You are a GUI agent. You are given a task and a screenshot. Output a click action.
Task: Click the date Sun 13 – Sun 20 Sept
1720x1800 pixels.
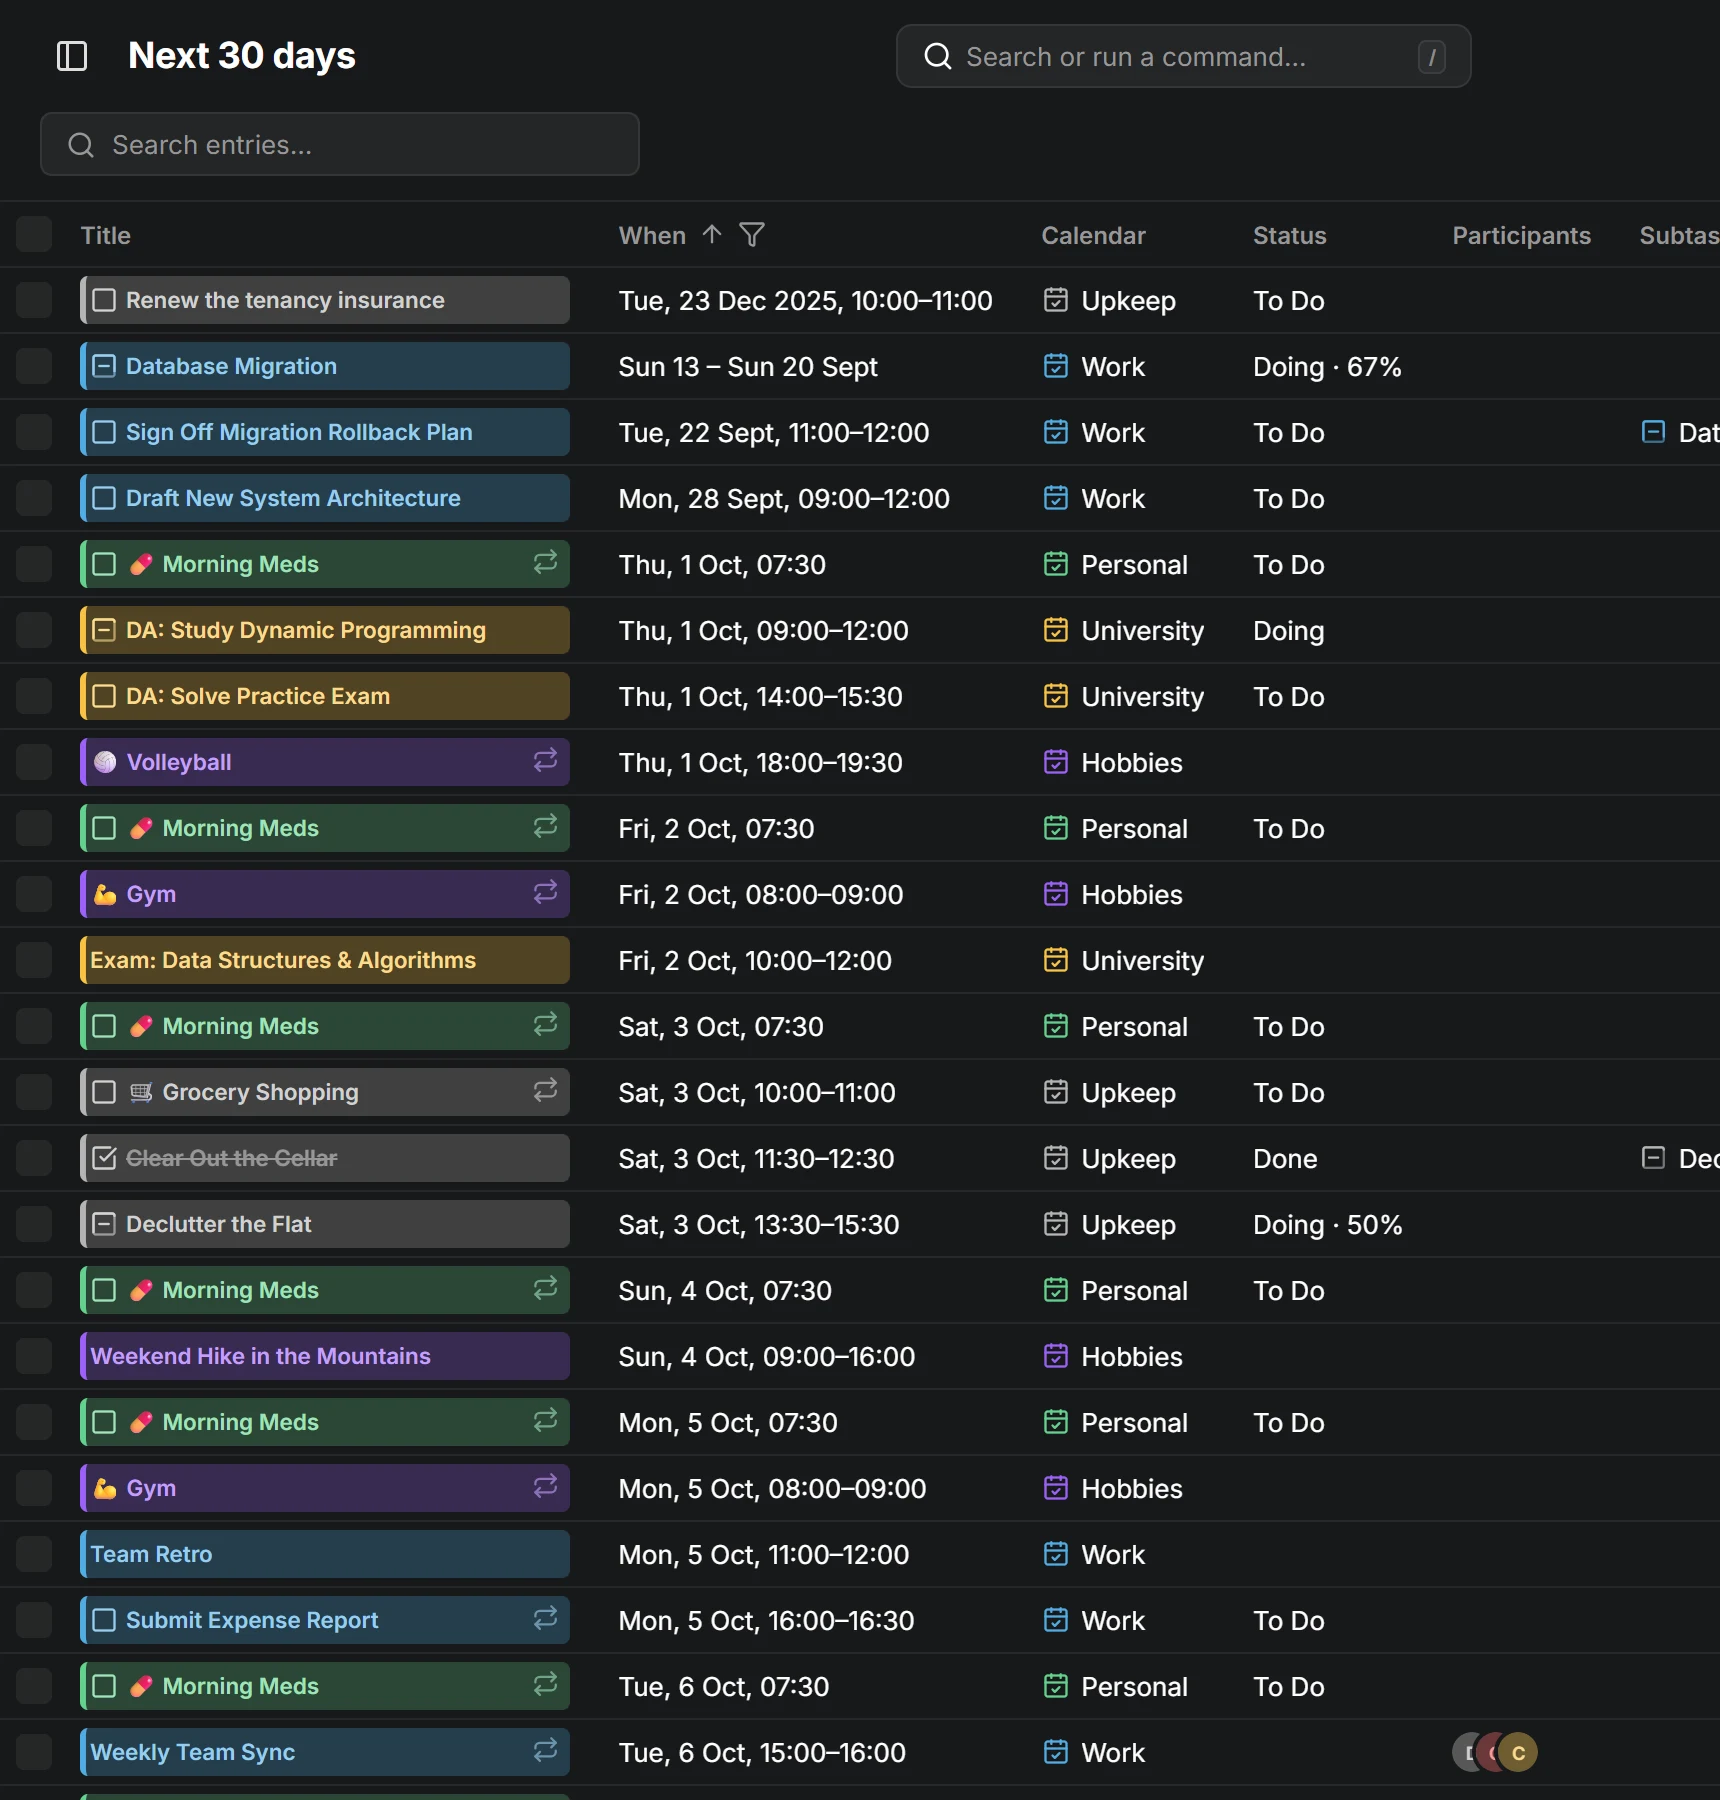coord(748,367)
